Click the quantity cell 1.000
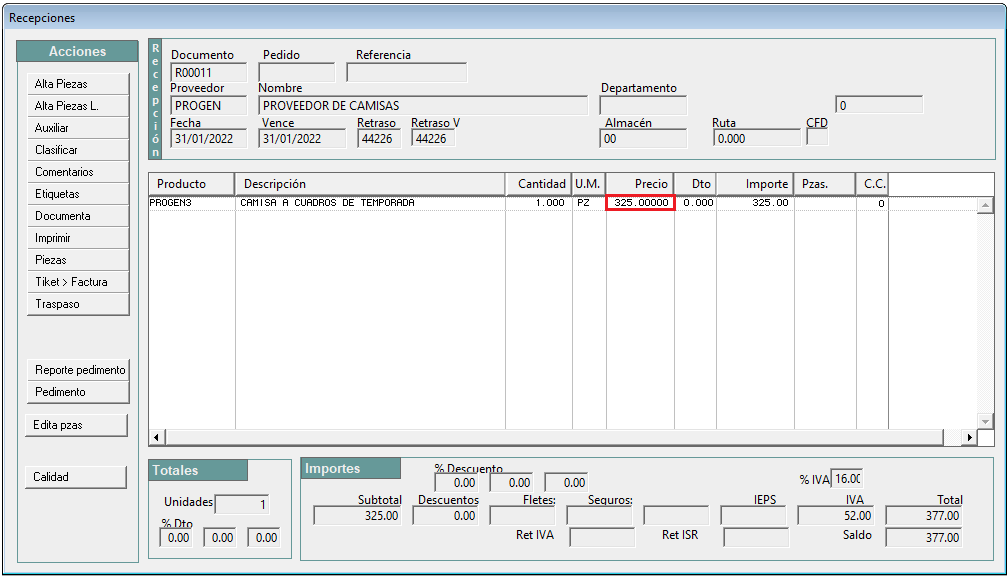Image resolution: width=1008 pixels, height=577 pixels. pyautogui.click(x=539, y=203)
